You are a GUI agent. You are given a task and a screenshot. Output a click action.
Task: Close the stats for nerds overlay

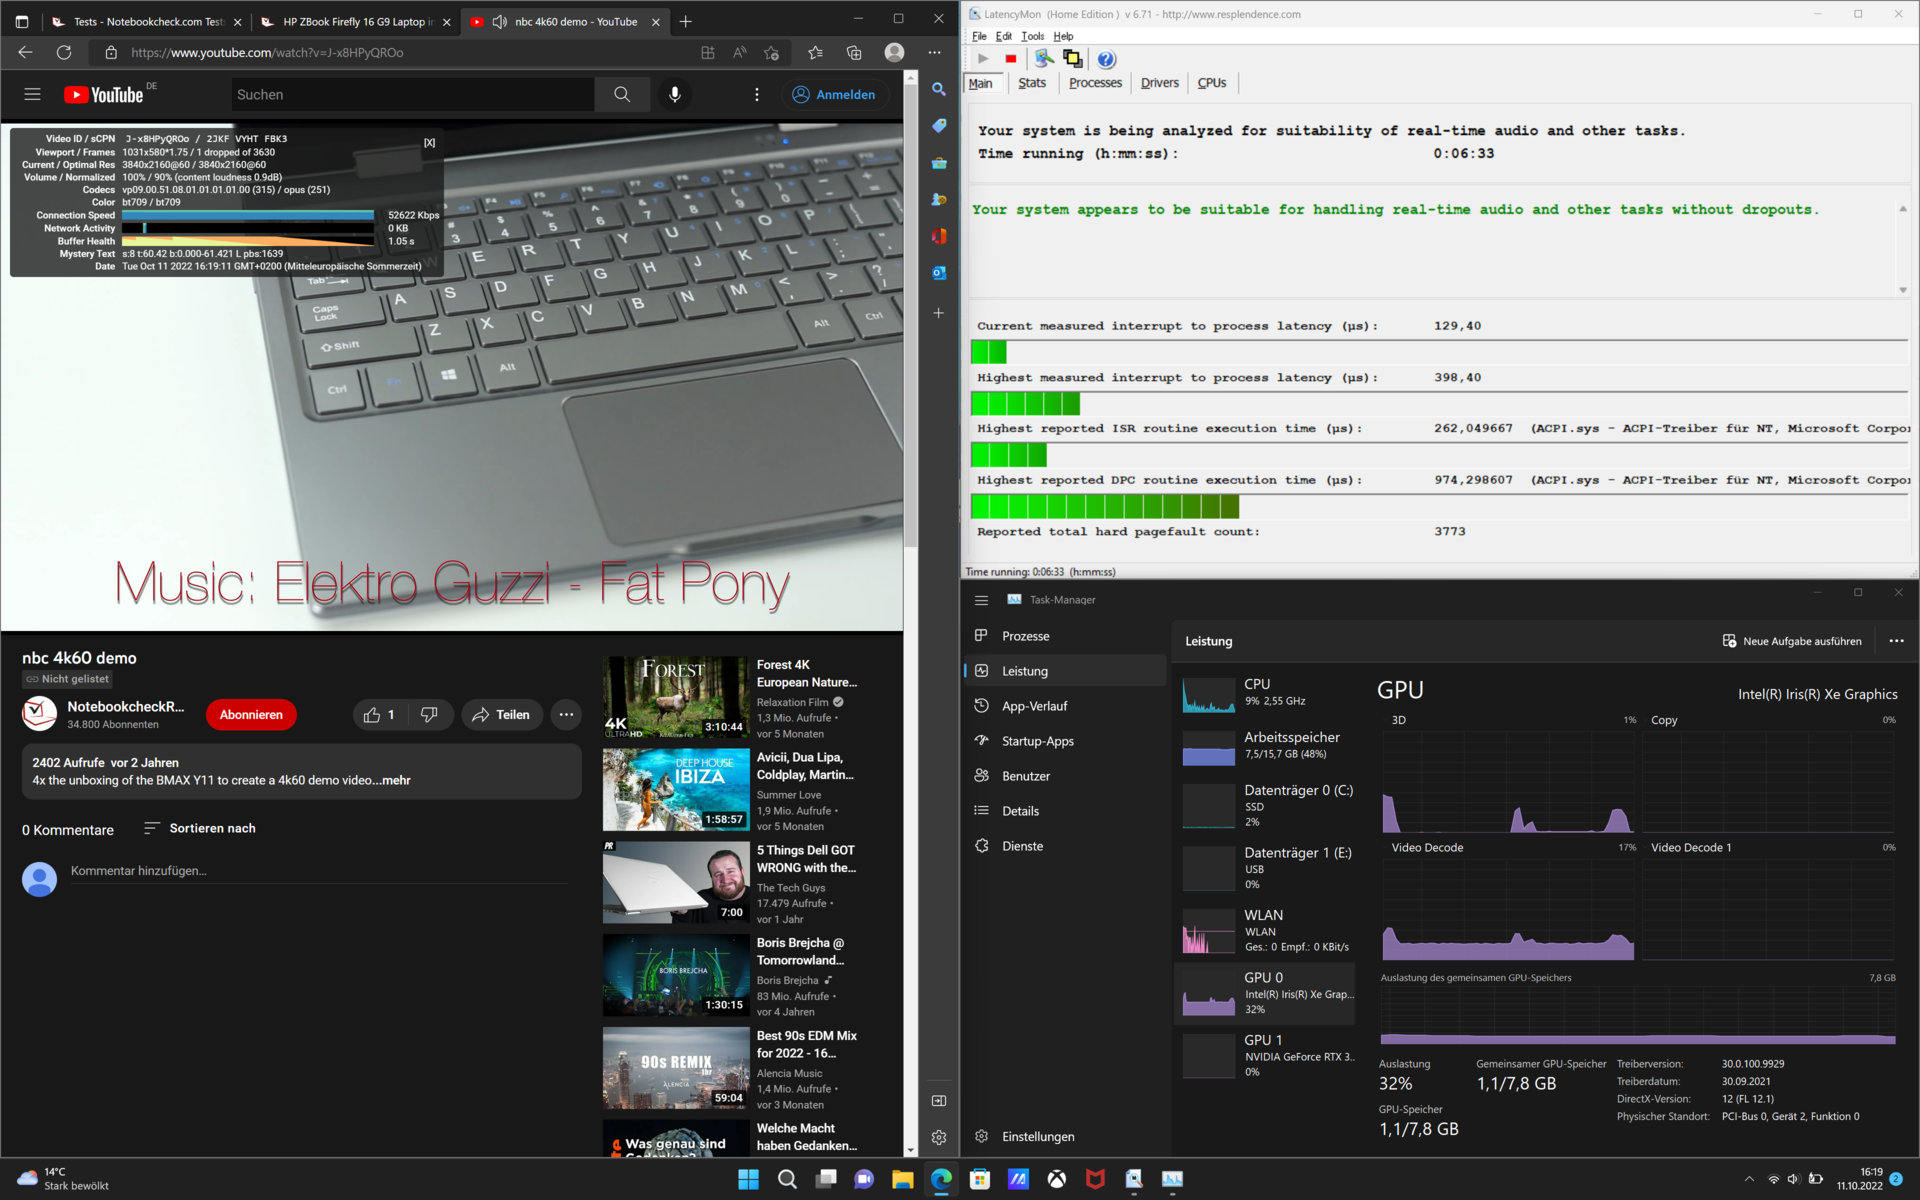429,143
